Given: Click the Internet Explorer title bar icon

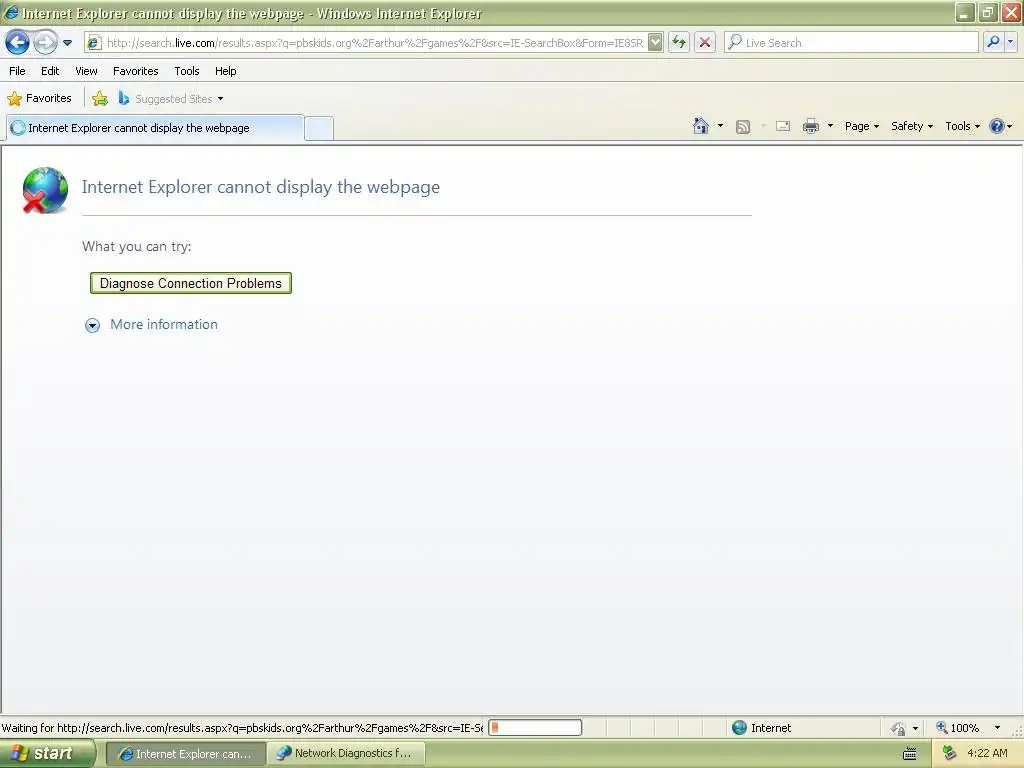Looking at the screenshot, I should click(11, 12).
